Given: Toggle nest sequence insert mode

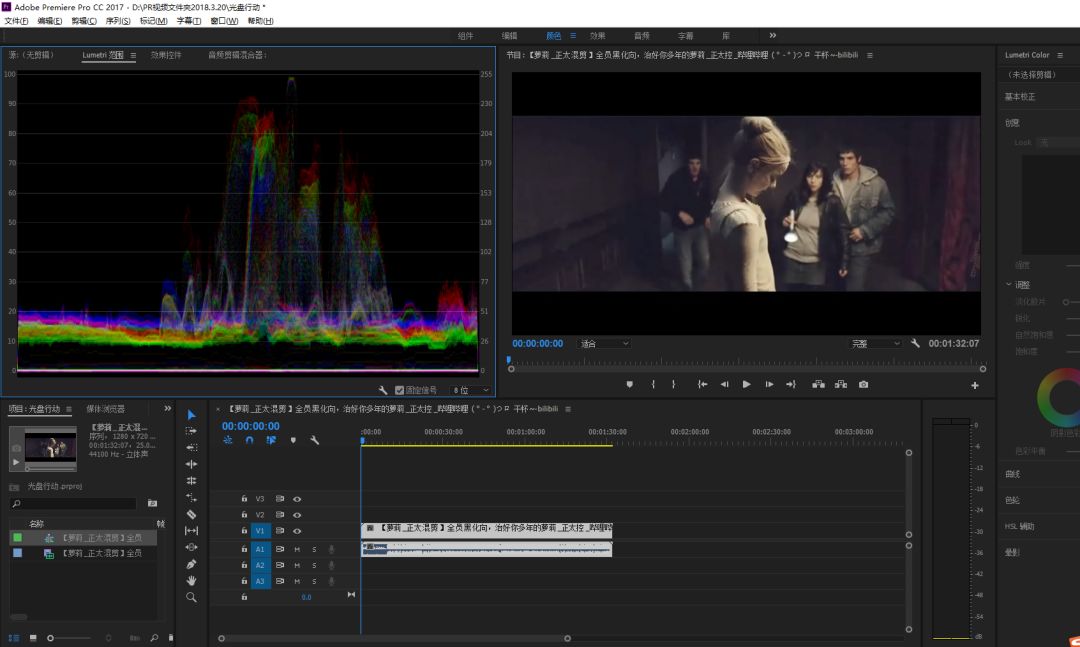Looking at the screenshot, I should (x=228, y=440).
